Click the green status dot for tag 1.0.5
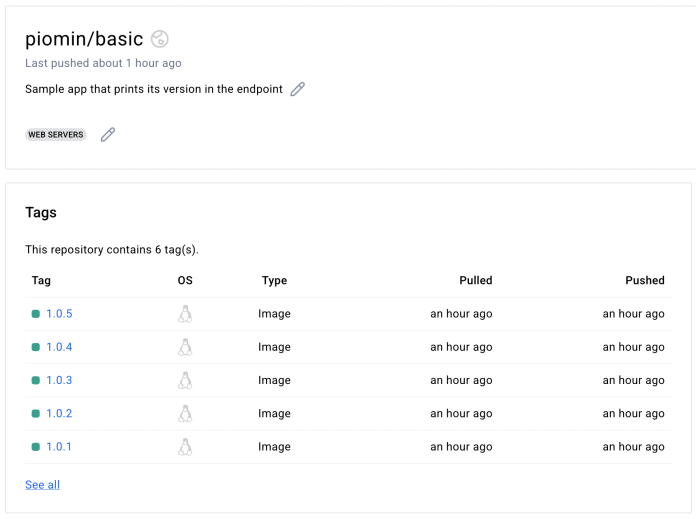 [36, 314]
